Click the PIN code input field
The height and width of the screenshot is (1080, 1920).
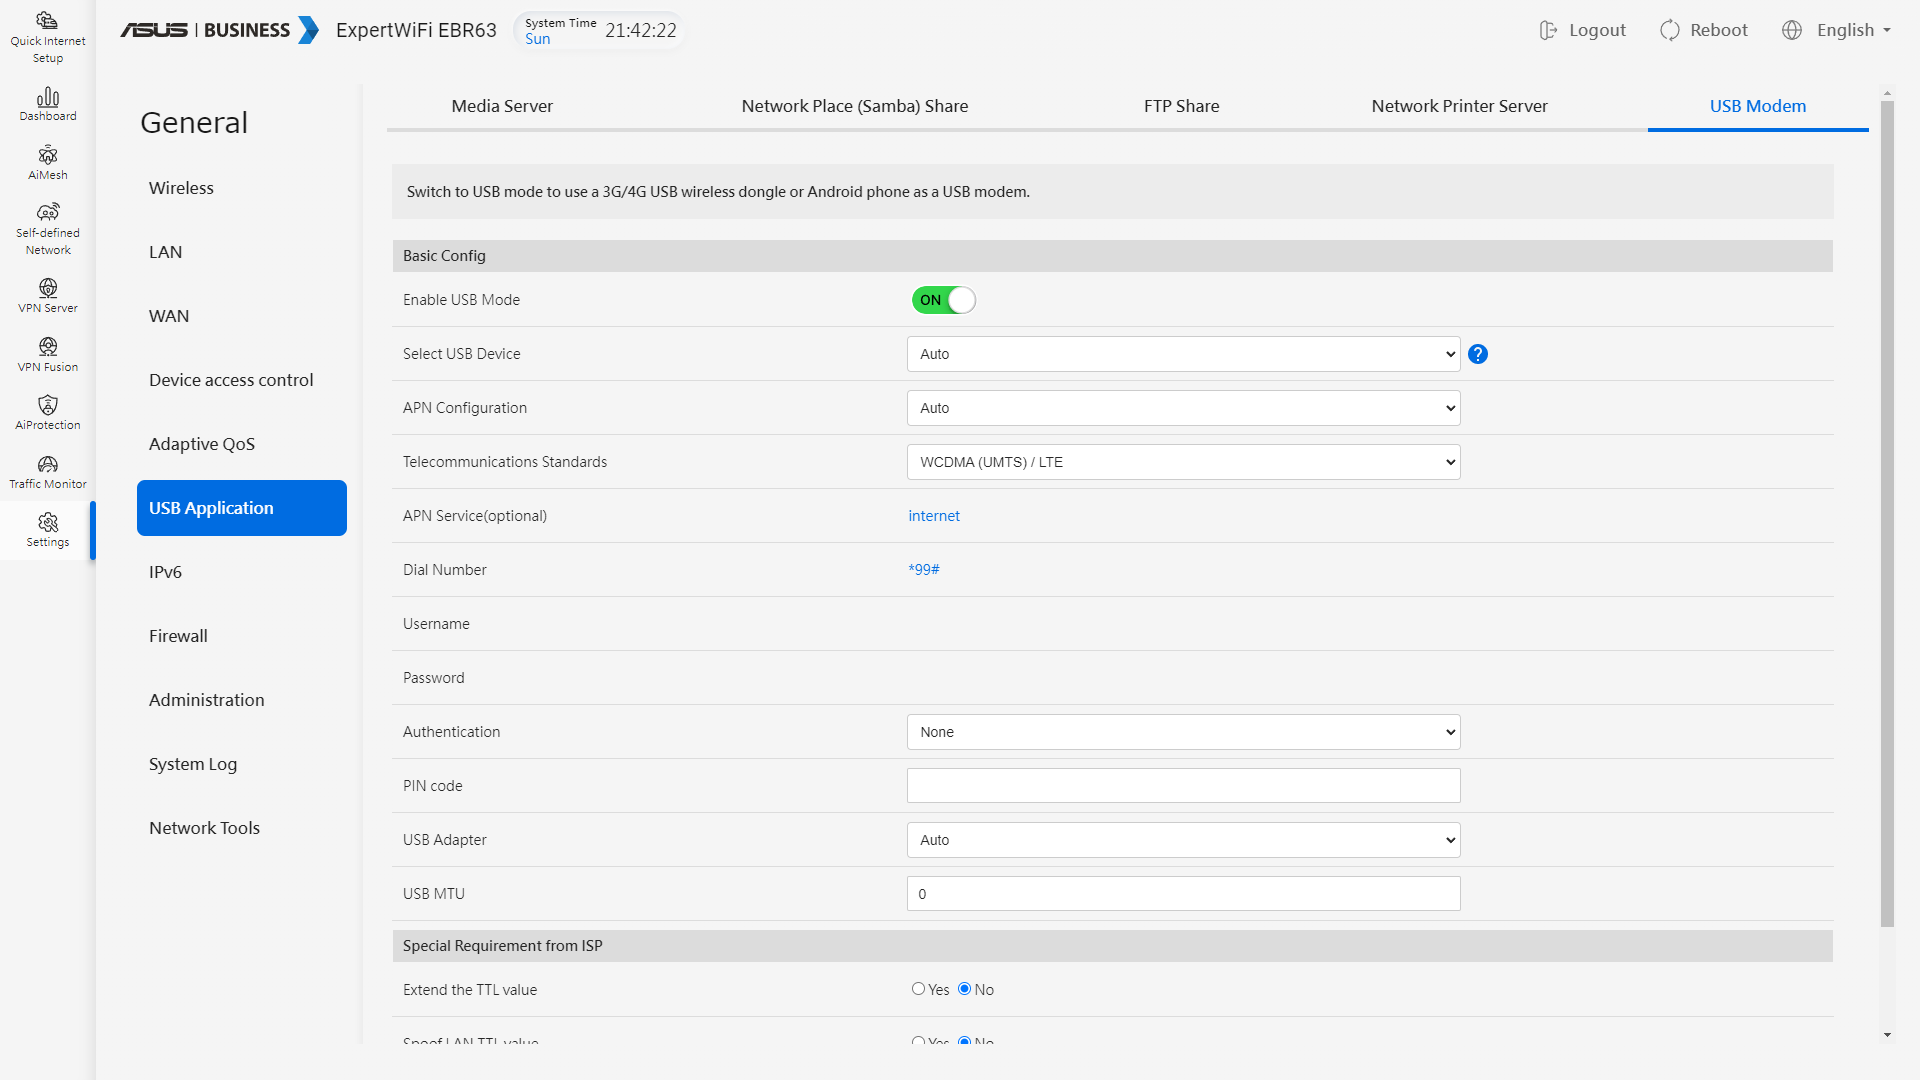click(x=1183, y=786)
